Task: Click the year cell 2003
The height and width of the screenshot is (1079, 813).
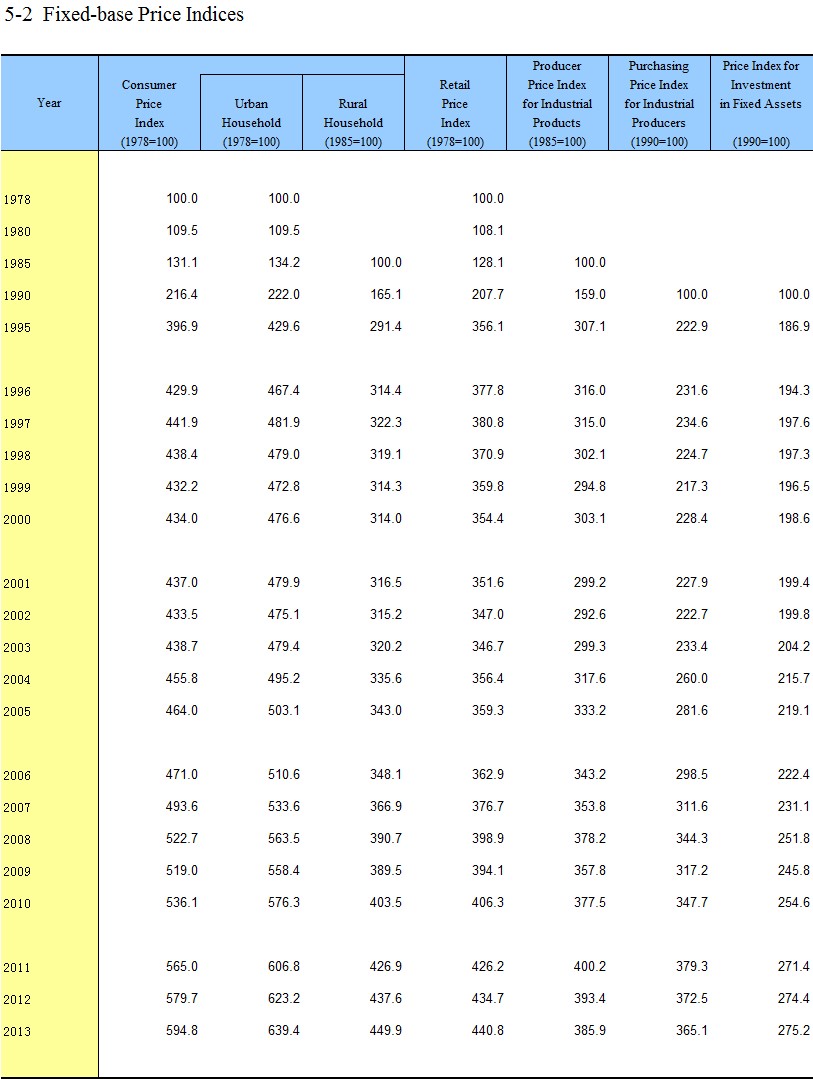Action: (x=17, y=648)
